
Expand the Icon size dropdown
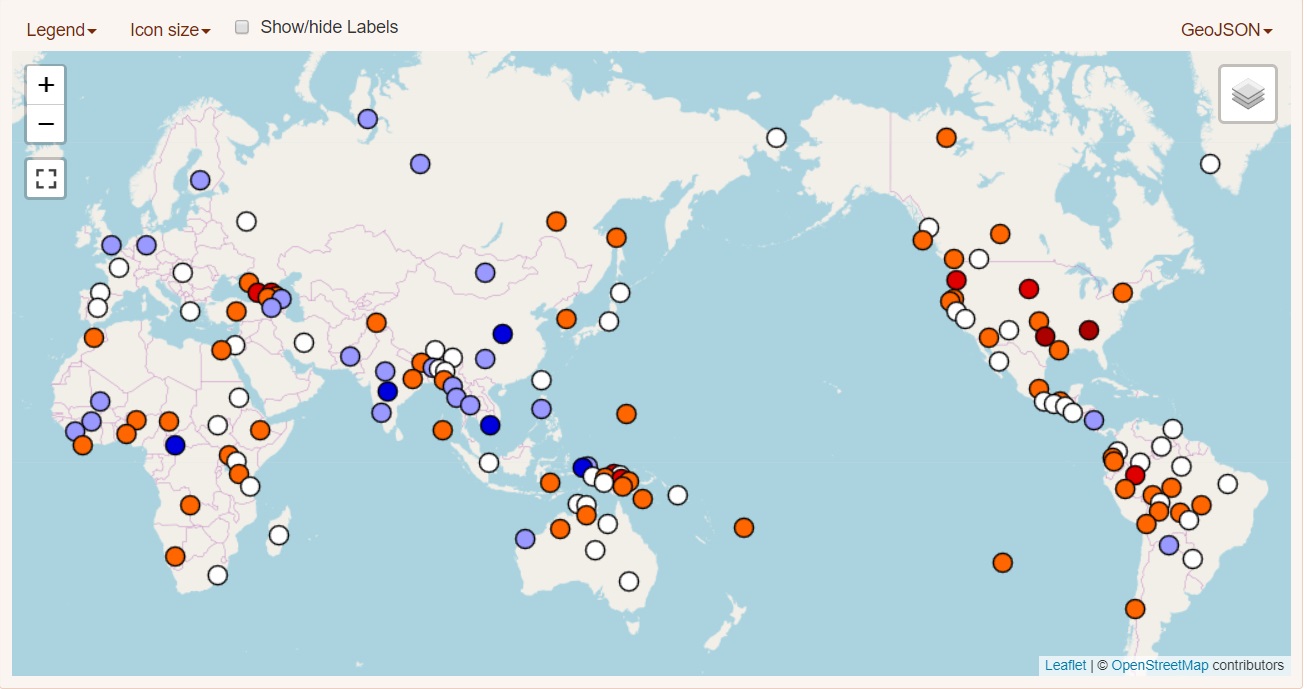[167, 29]
